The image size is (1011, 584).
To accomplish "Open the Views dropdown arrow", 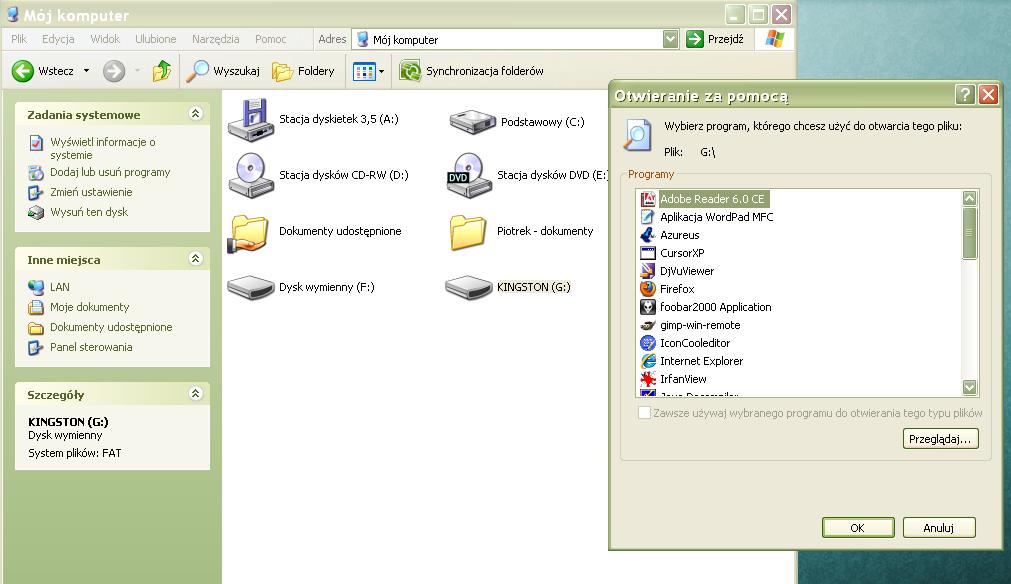I will point(381,71).
